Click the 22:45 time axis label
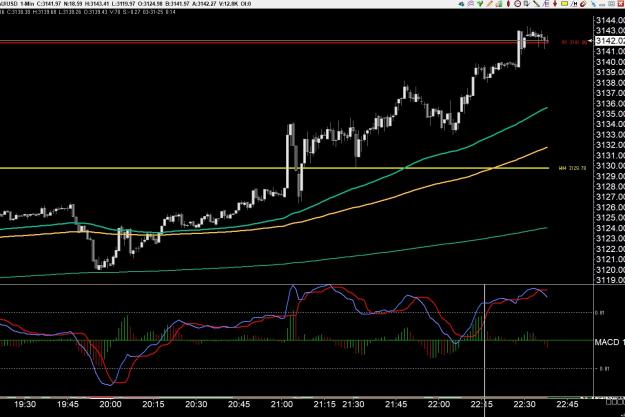 click(567, 404)
